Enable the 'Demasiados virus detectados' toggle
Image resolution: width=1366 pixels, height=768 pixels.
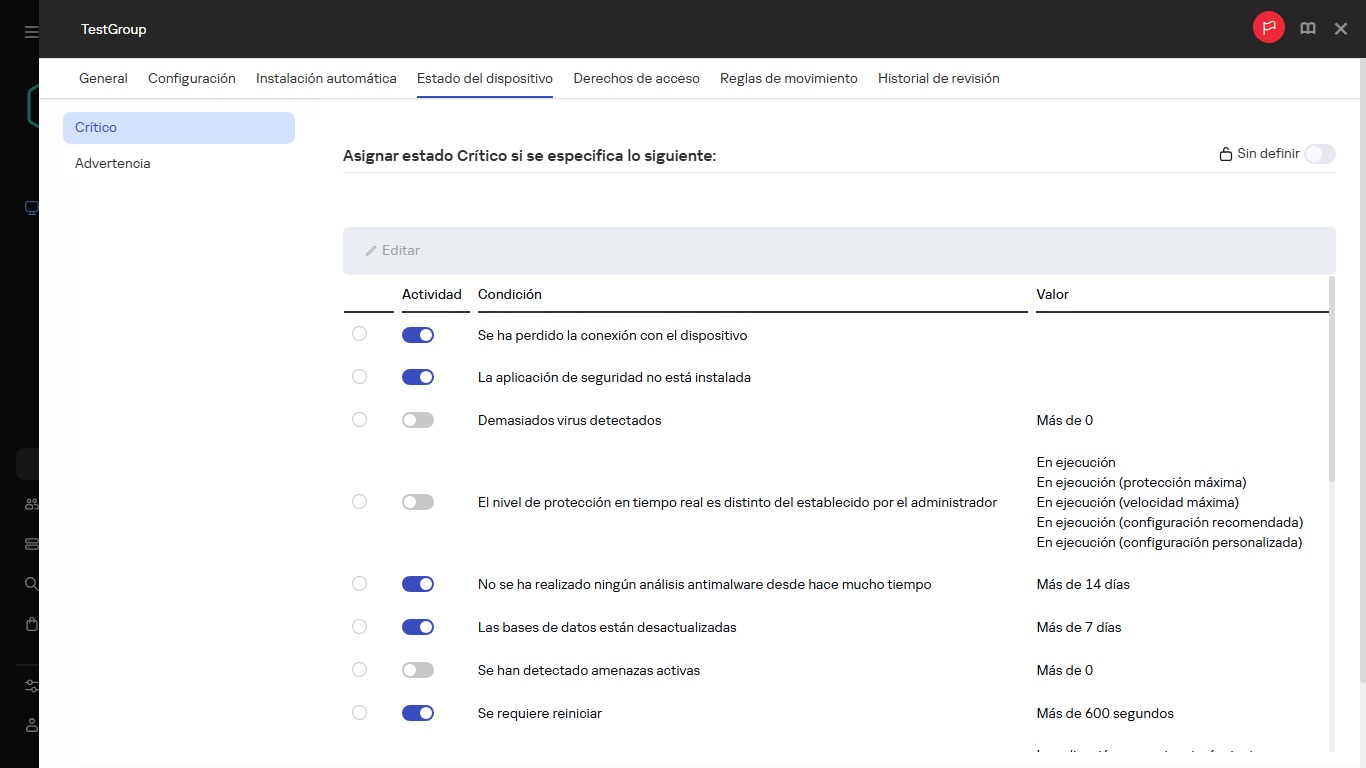click(417, 419)
